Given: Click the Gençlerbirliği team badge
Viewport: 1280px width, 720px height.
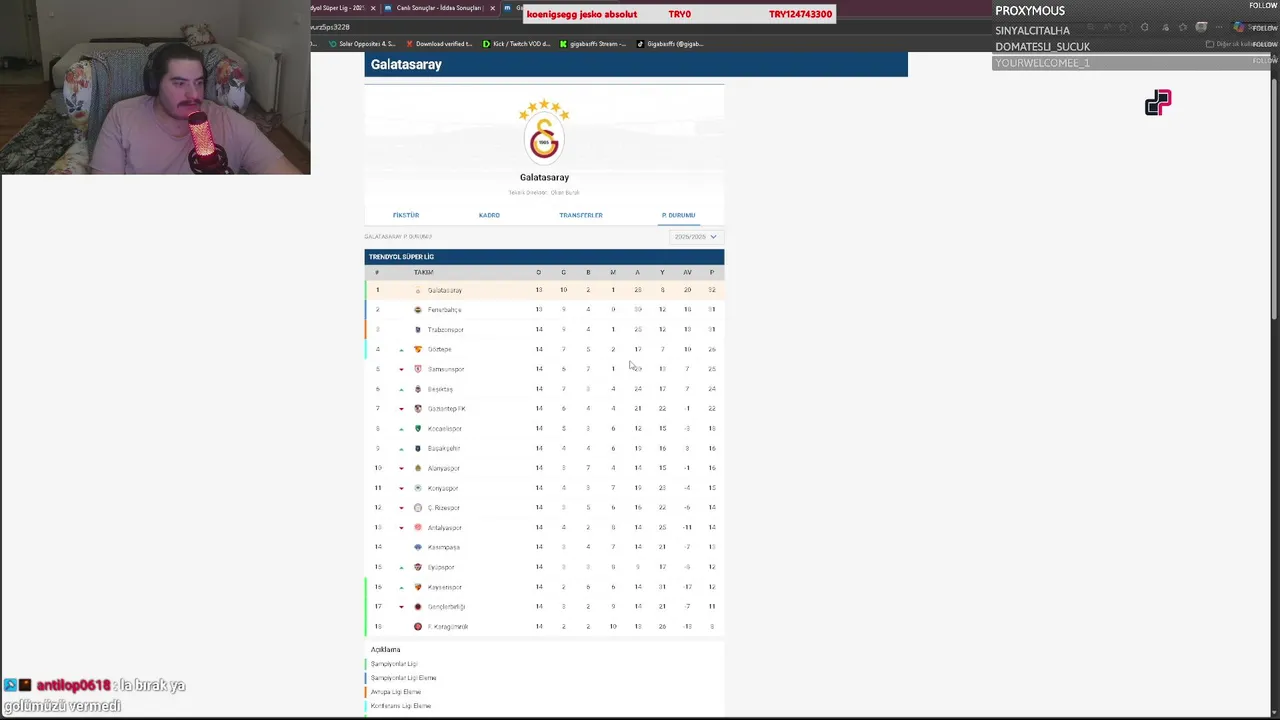Looking at the screenshot, I should [x=418, y=607].
